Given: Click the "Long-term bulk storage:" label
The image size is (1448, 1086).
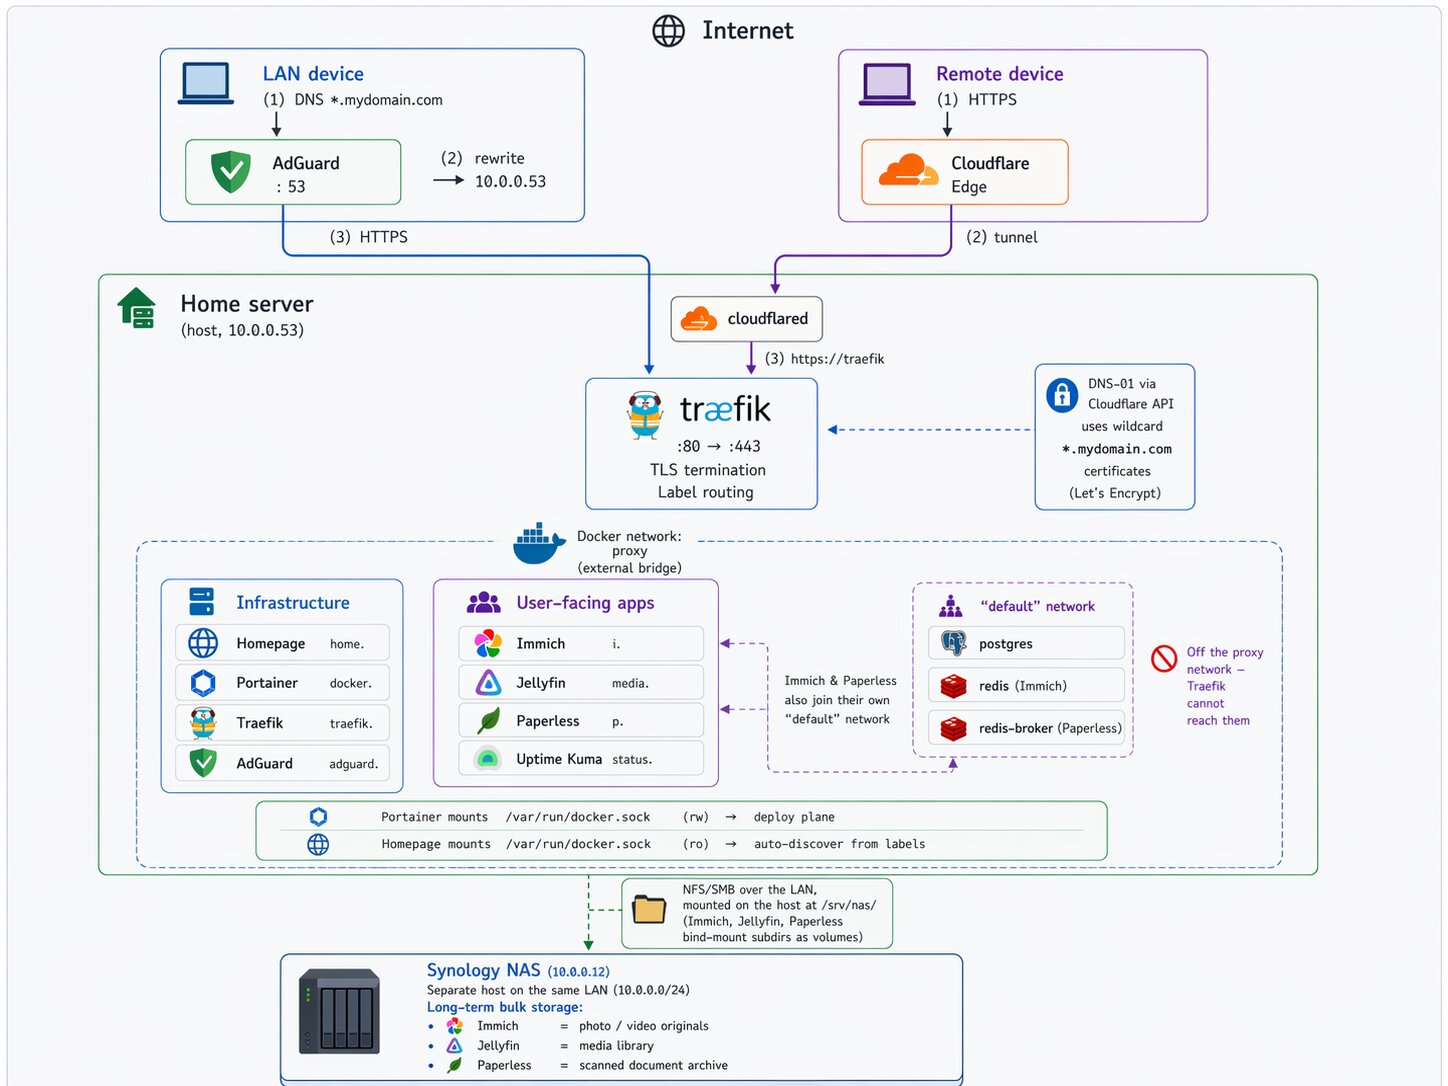Looking at the screenshot, I should 505,1007.
